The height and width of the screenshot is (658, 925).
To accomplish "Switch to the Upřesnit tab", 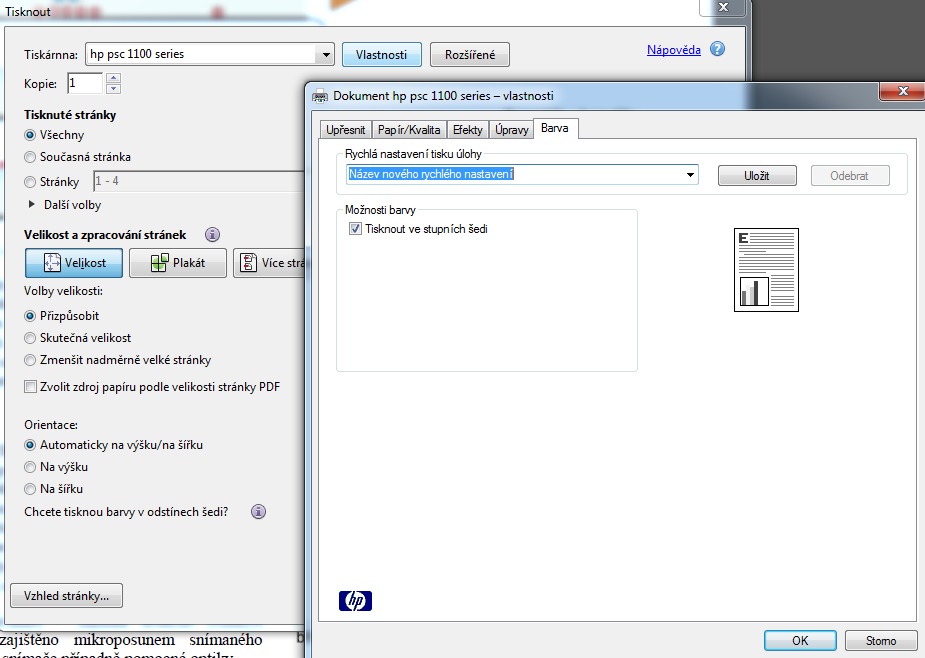I will click(x=346, y=130).
